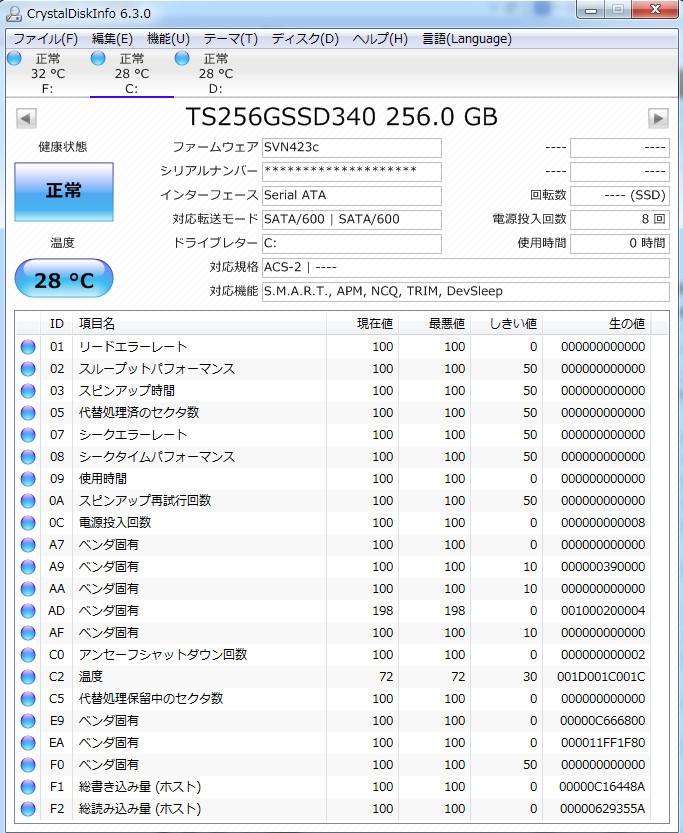Click the CrystalDiskInfo title bar icon
Viewport: 683px width, 833px height.
14,14
